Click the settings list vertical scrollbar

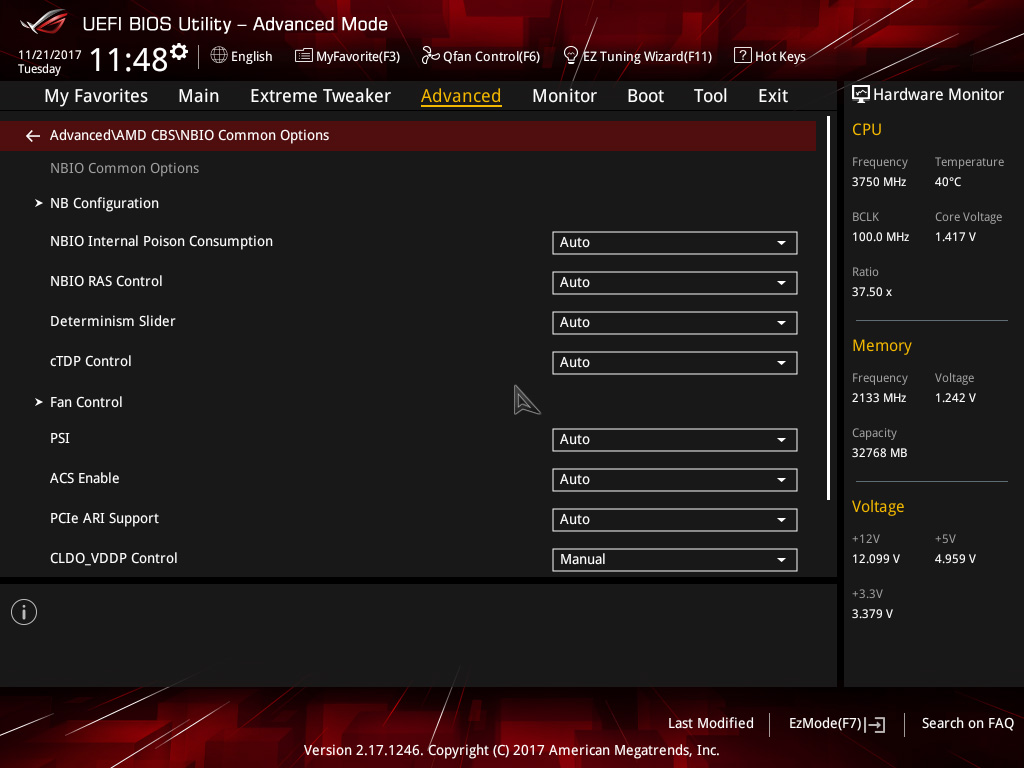tap(829, 308)
